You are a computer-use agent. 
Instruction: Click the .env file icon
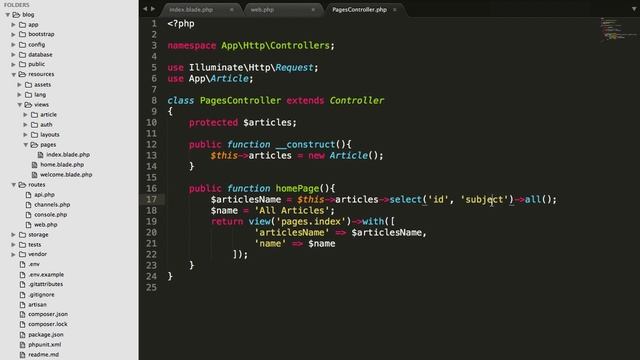click(x=22, y=264)
